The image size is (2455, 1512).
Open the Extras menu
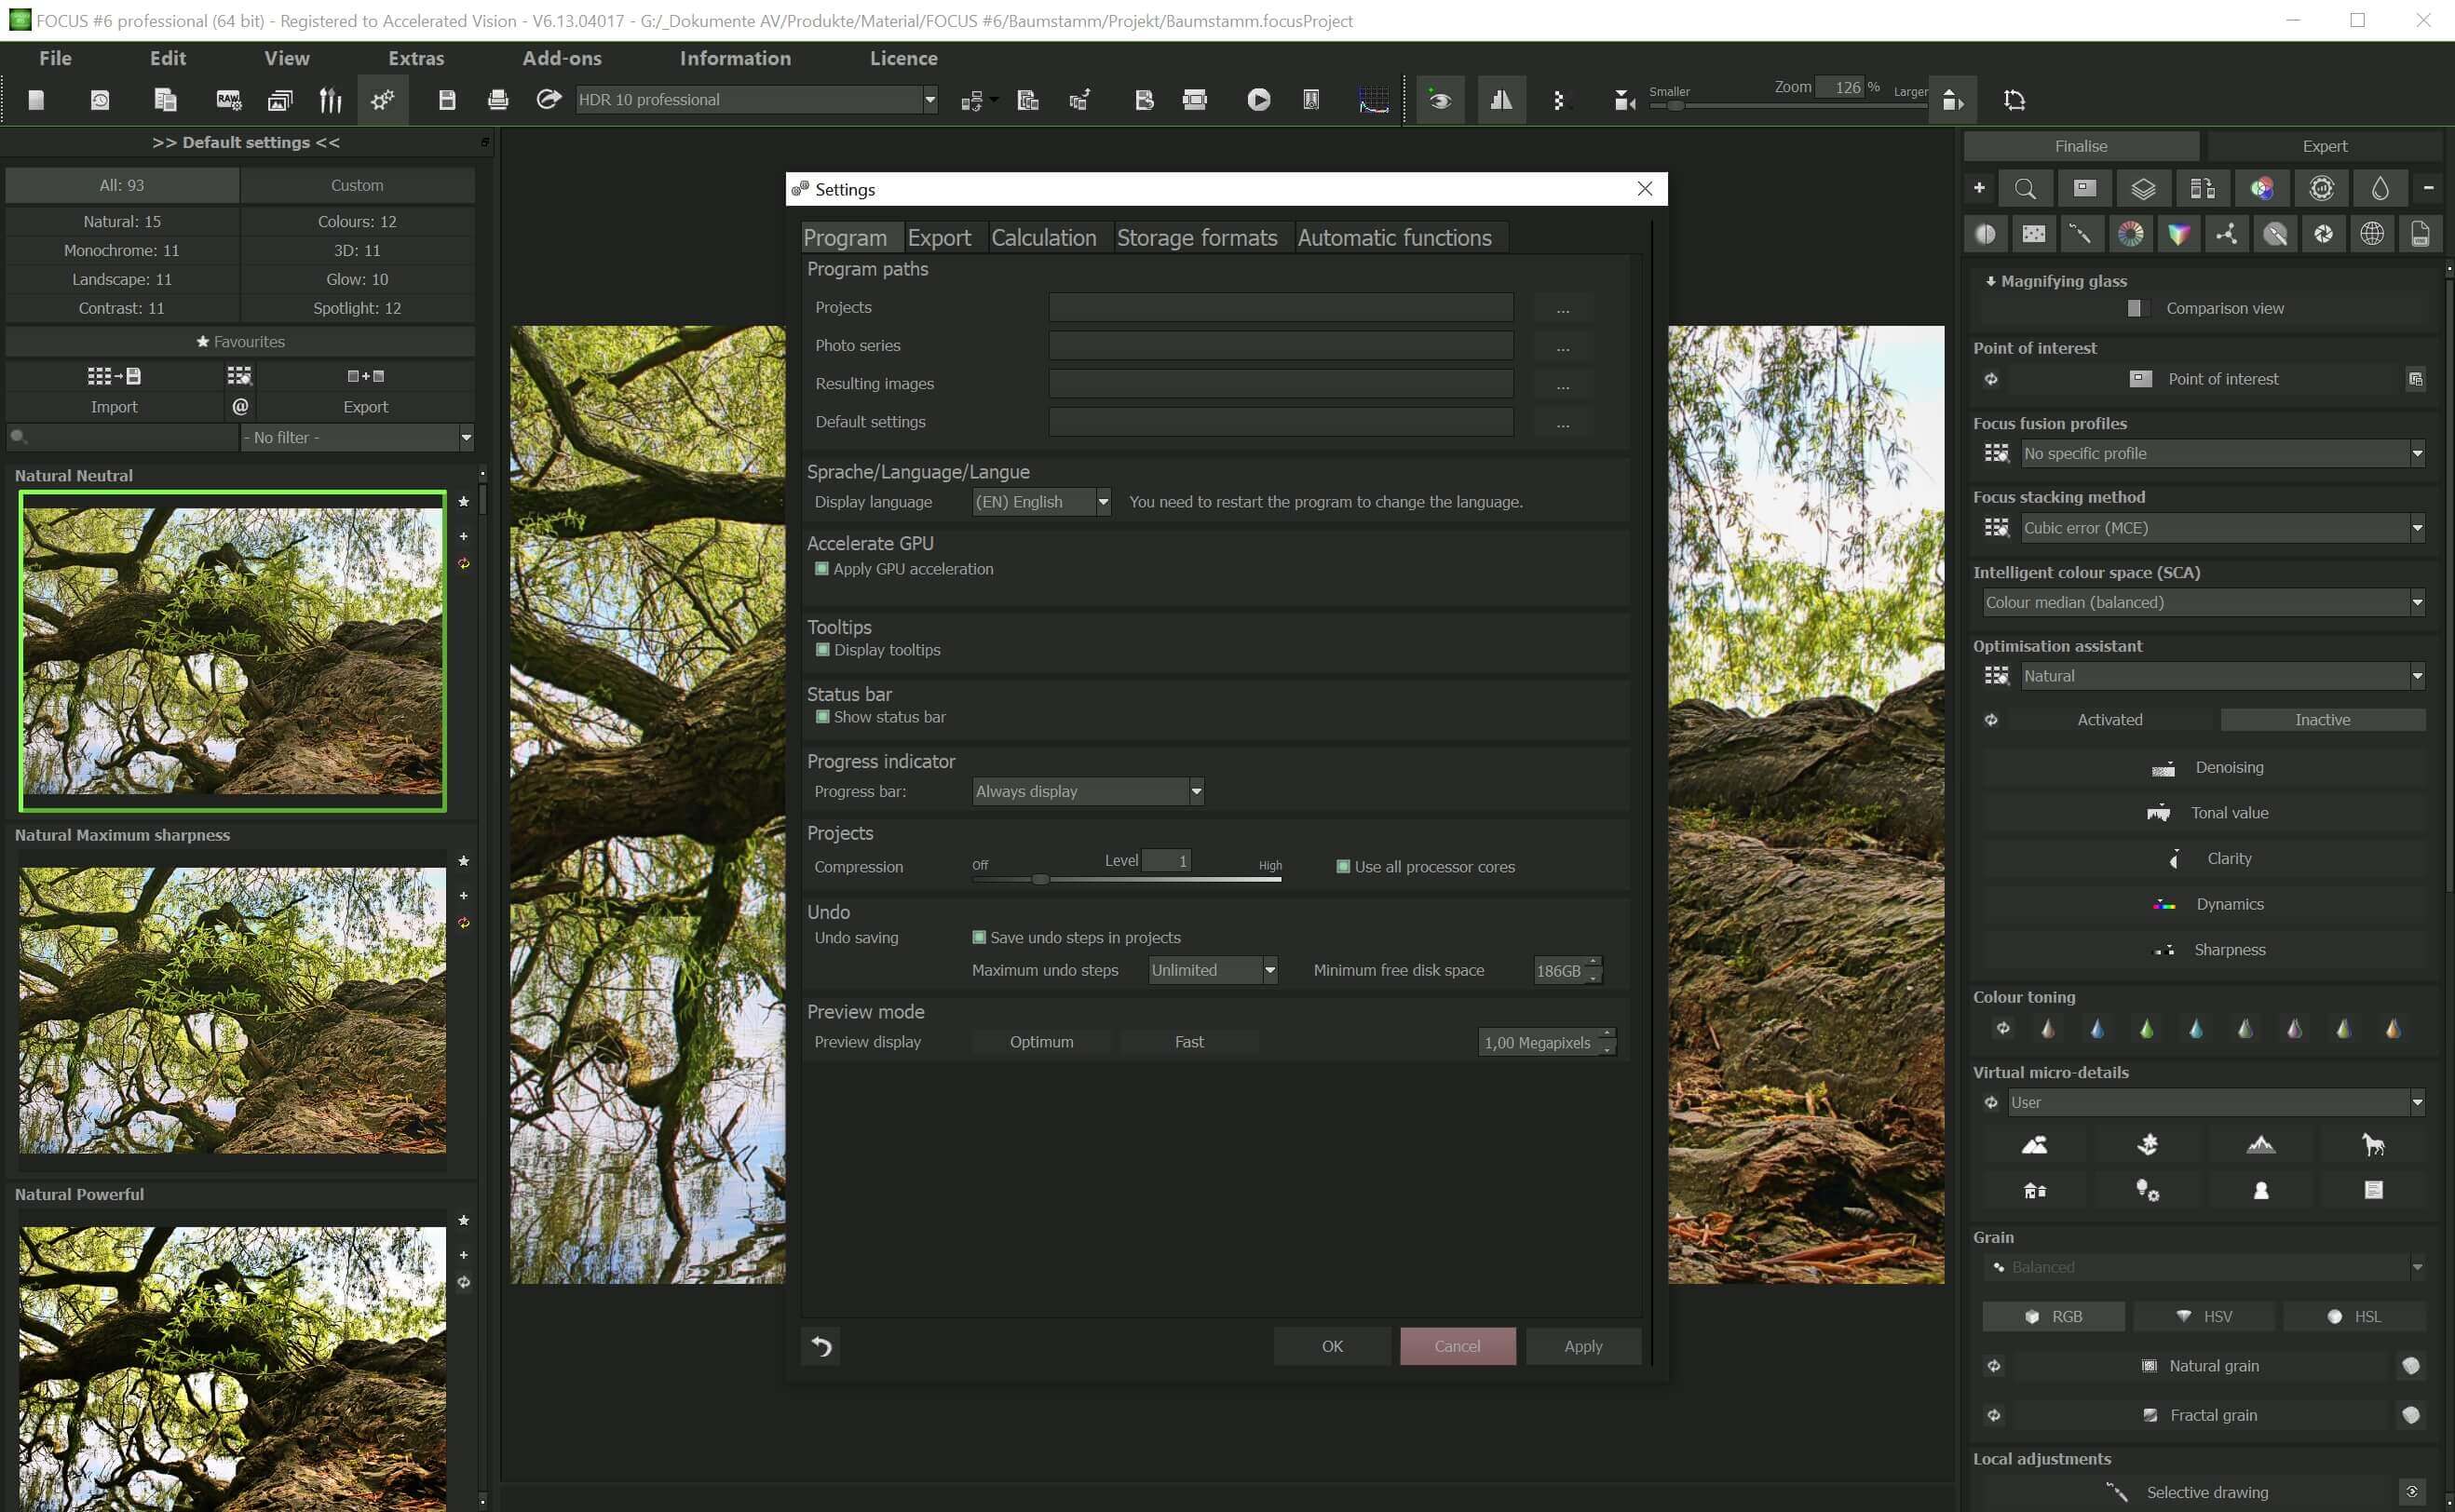tap(416, 58)
